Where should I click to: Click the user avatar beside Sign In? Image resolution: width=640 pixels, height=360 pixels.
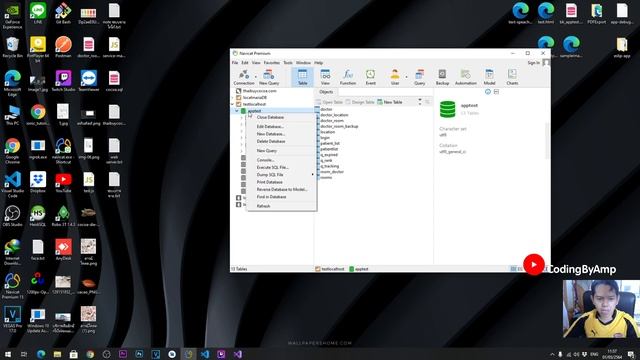546,63
